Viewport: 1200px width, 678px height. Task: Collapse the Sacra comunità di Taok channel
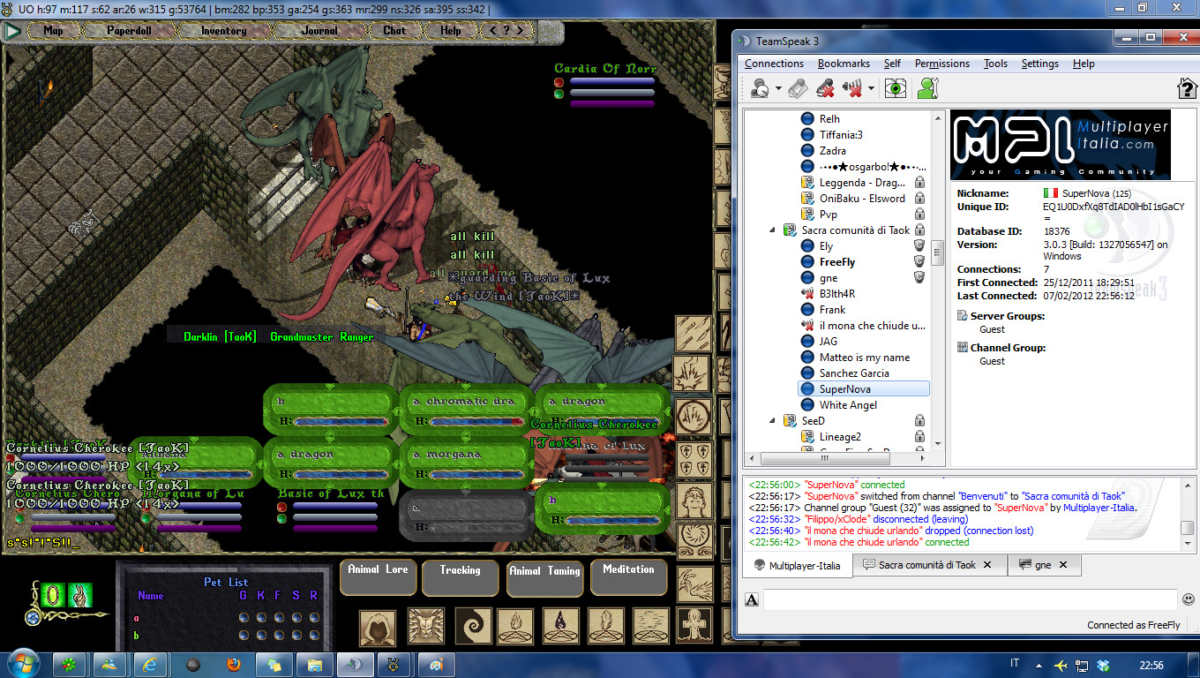tap(772, 230)
